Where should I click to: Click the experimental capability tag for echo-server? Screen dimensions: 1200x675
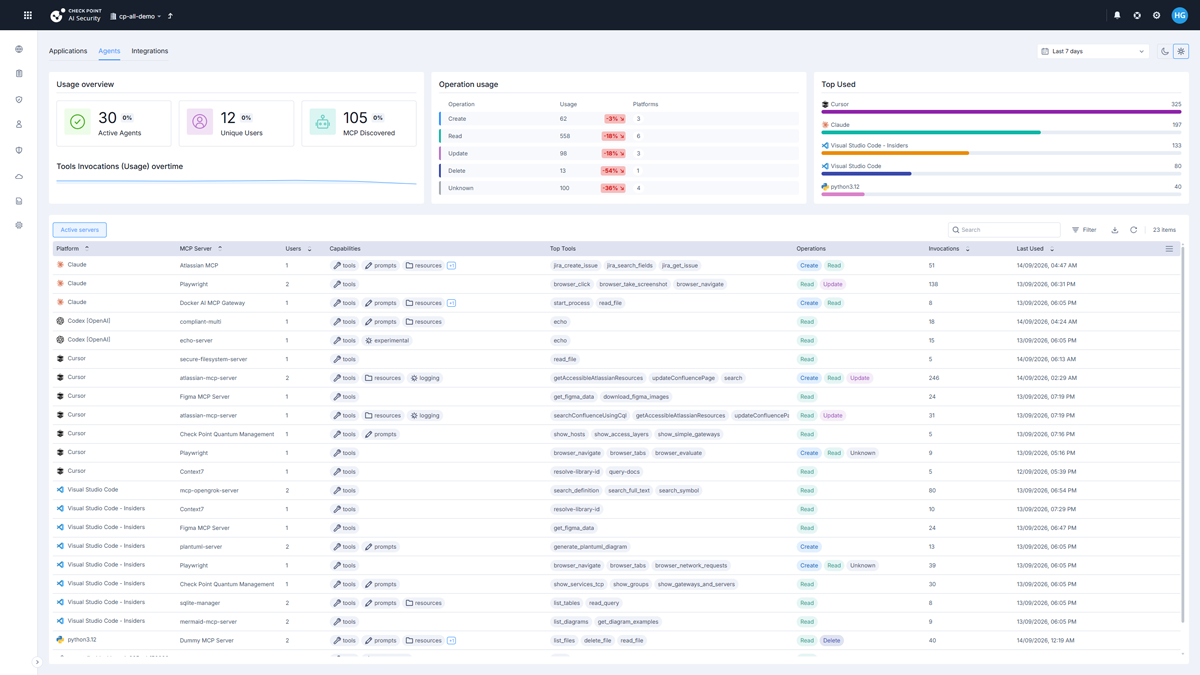(x=387, y=340)
